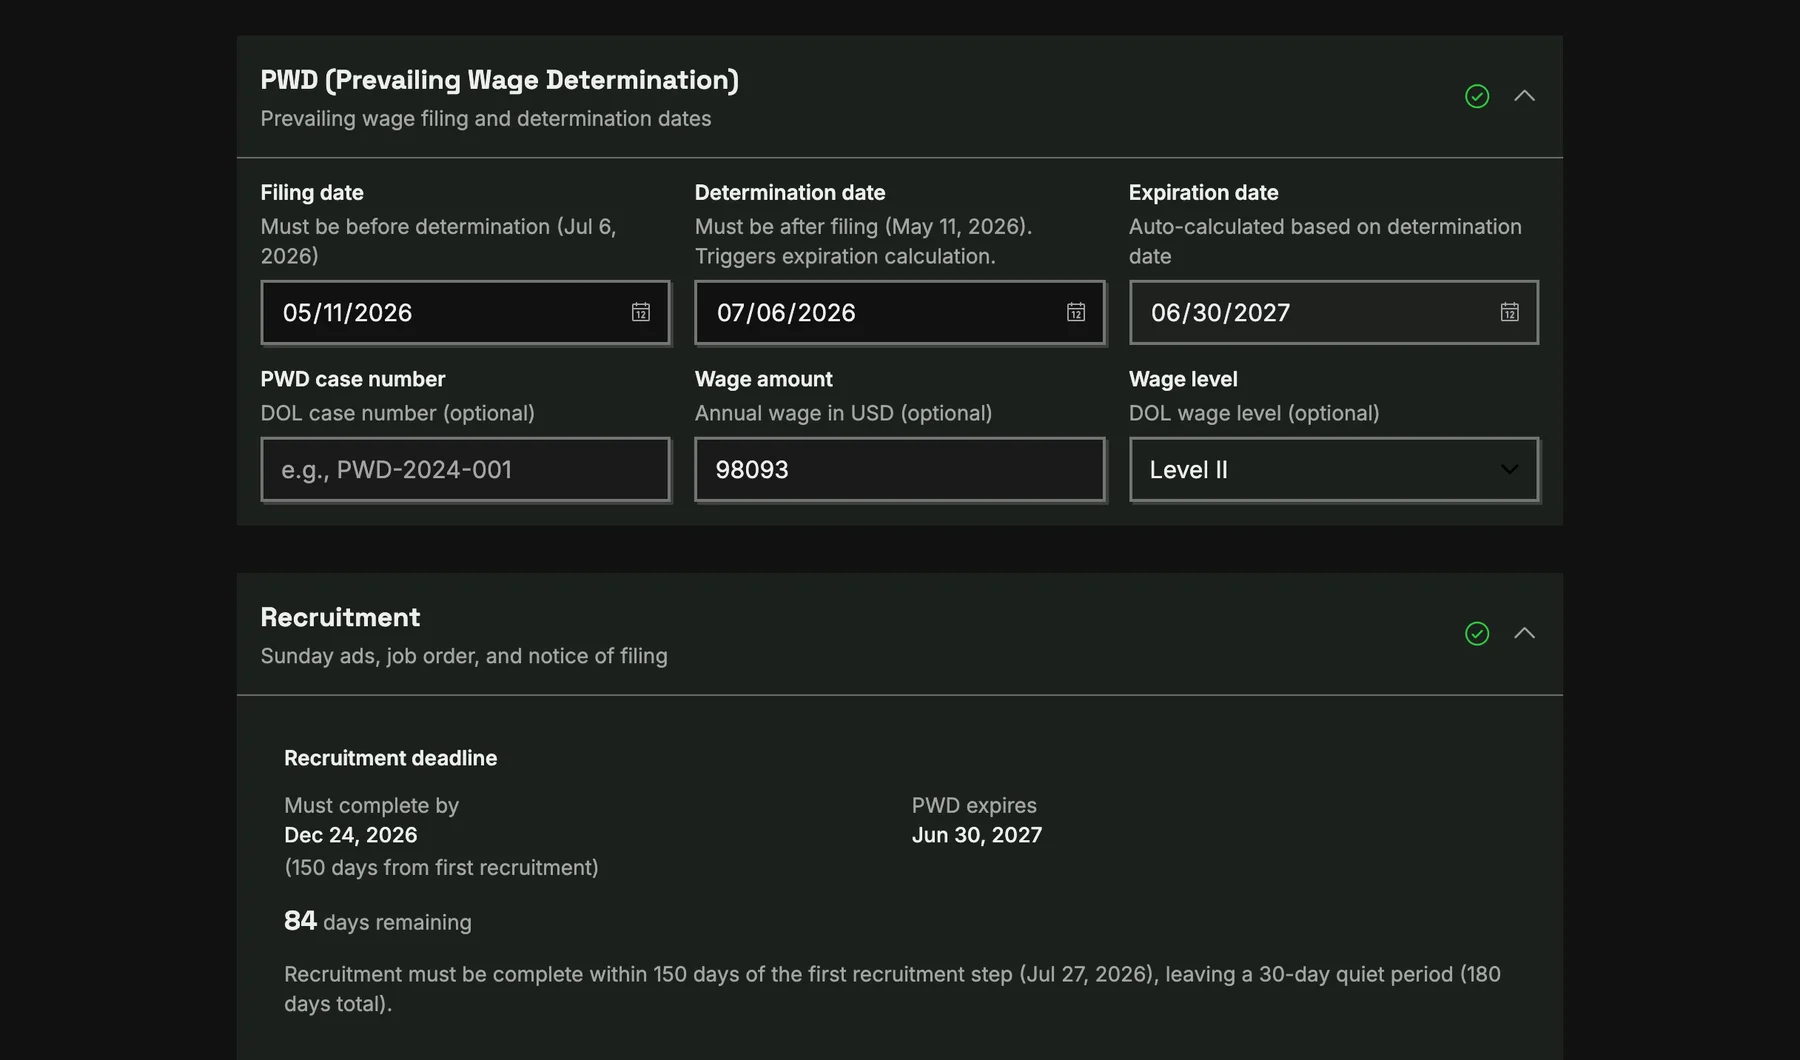
Task: Click the Expiration date field 06/30/2027
Action: pyautogui.click(x=1334, y=312)
